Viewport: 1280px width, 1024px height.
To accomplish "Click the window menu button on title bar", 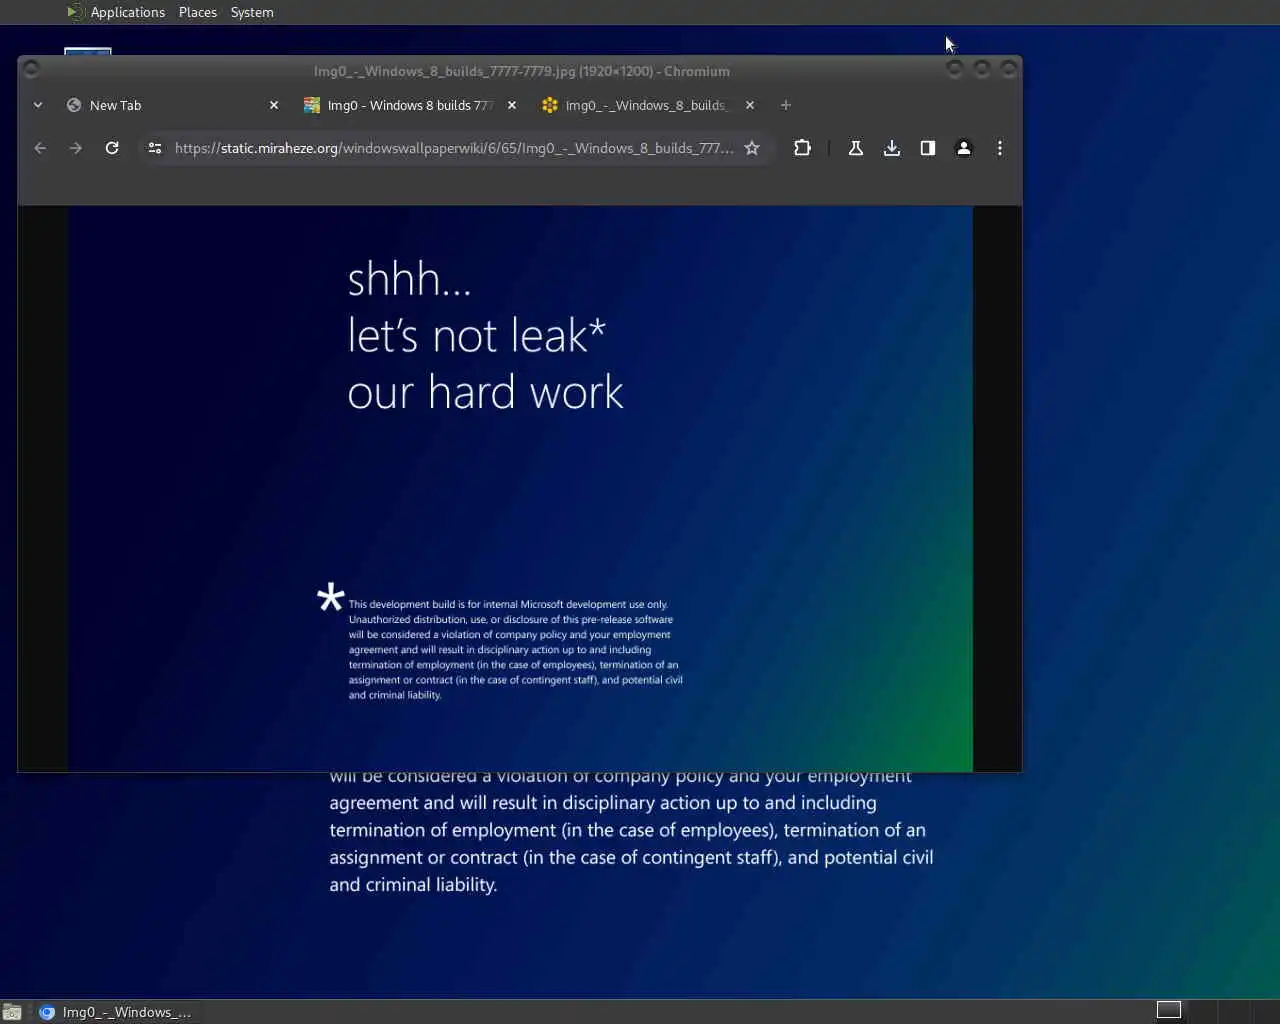I will [x=31, y=69].
